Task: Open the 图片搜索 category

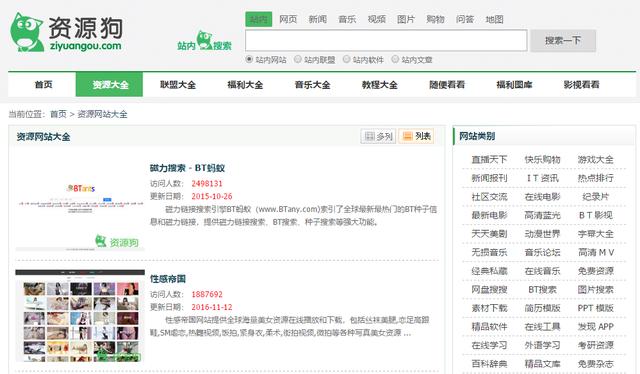Action: coord(596,289)
